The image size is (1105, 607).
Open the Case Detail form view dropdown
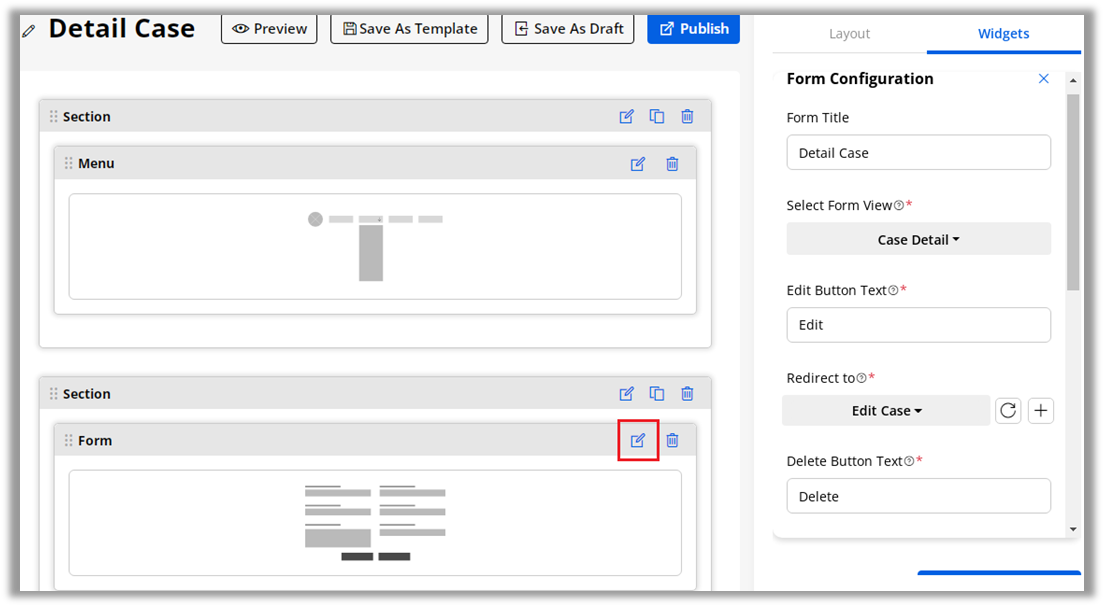(918, 240)
